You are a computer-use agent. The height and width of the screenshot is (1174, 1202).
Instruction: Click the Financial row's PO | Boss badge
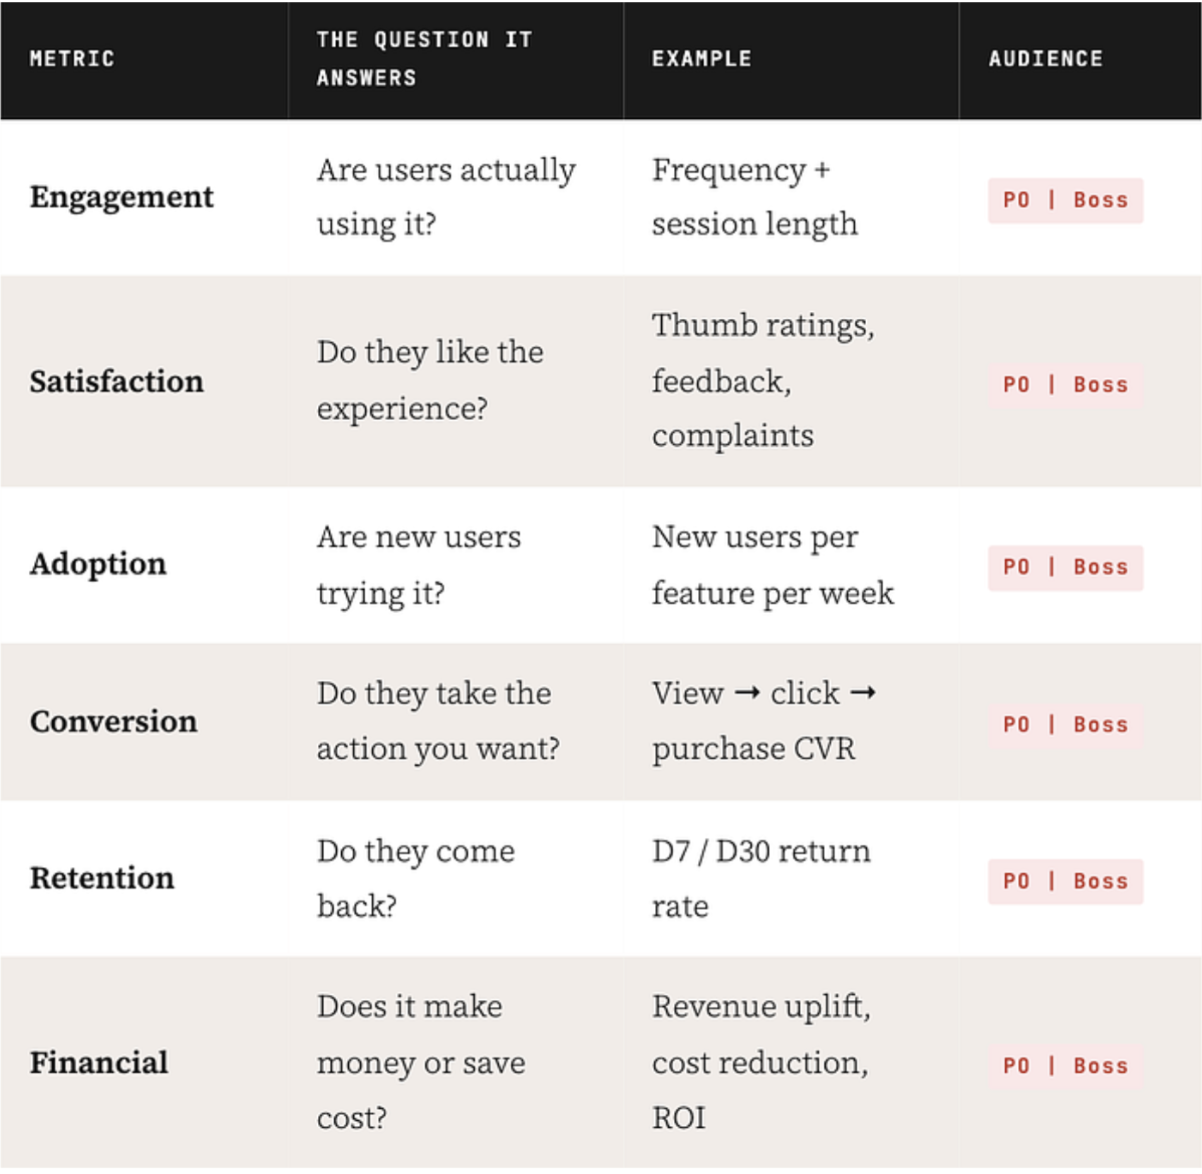(x=1065, y=1065)
